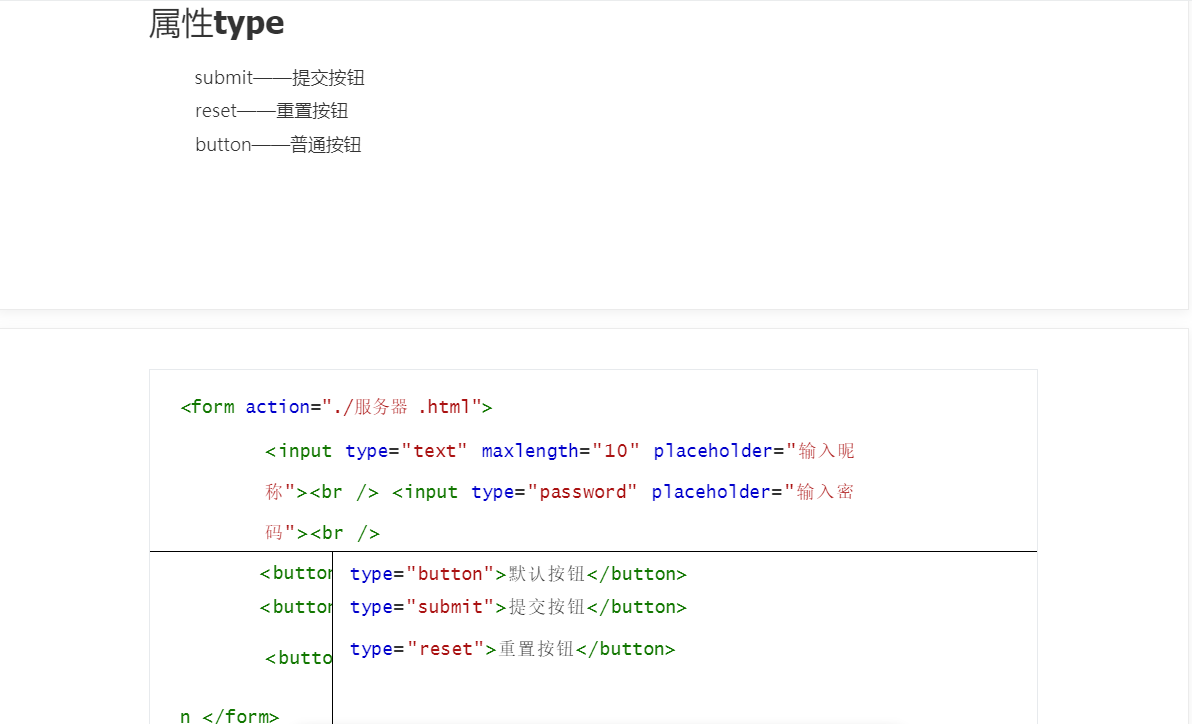1192x724 pixels.
Task: Click the type="button" attribute in code
Action: point(422,574)
